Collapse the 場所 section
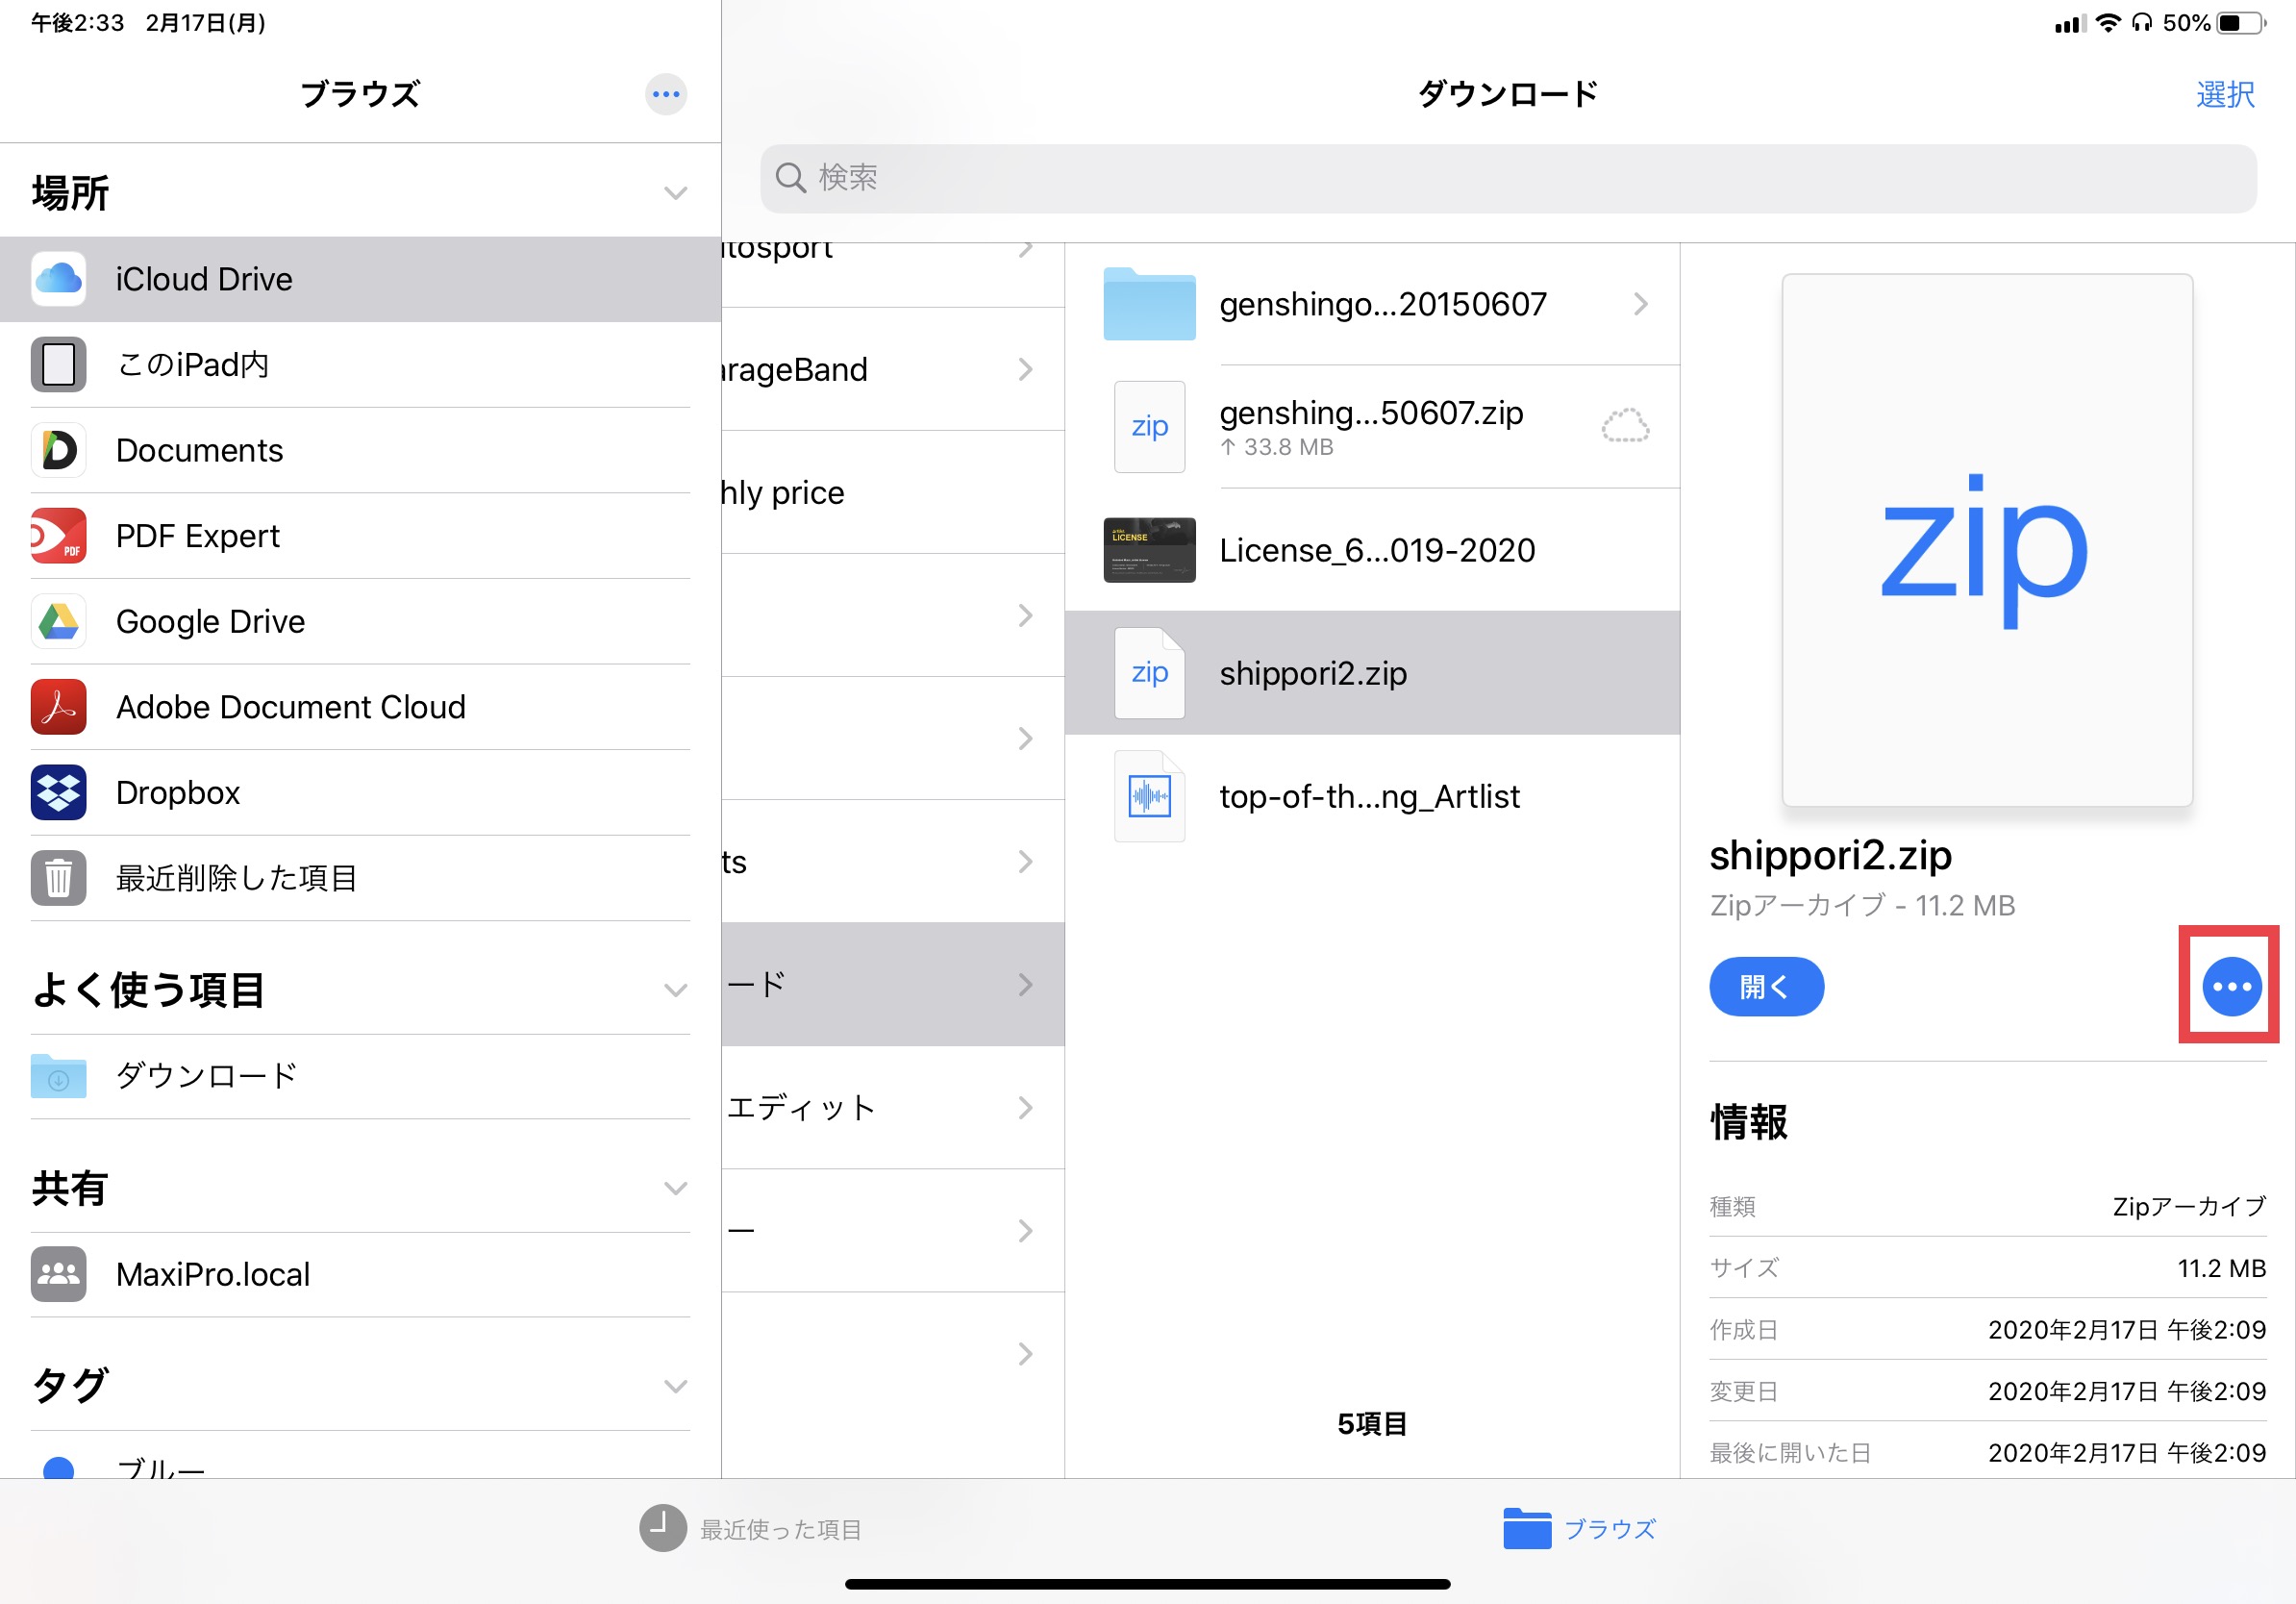The image size is (2296, 1604). pos(676,193)
